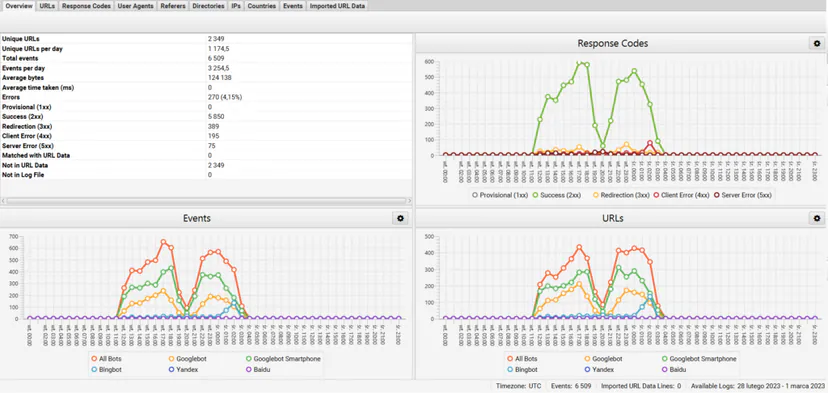Select the Provisional (1xx) table row
This screenshot has width=828, height=393.
click(206, 107)
